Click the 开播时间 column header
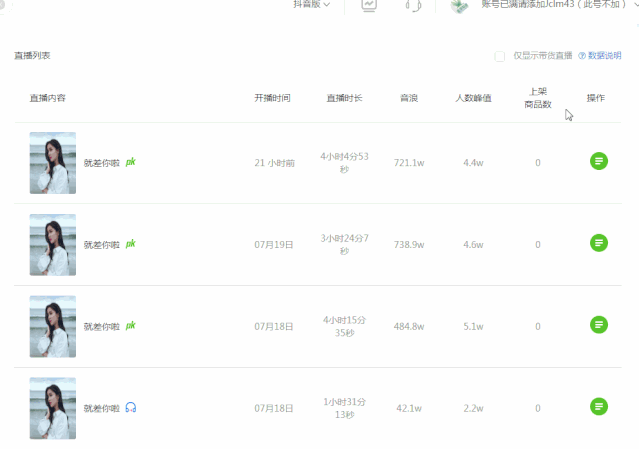 (x=272, y=98)
